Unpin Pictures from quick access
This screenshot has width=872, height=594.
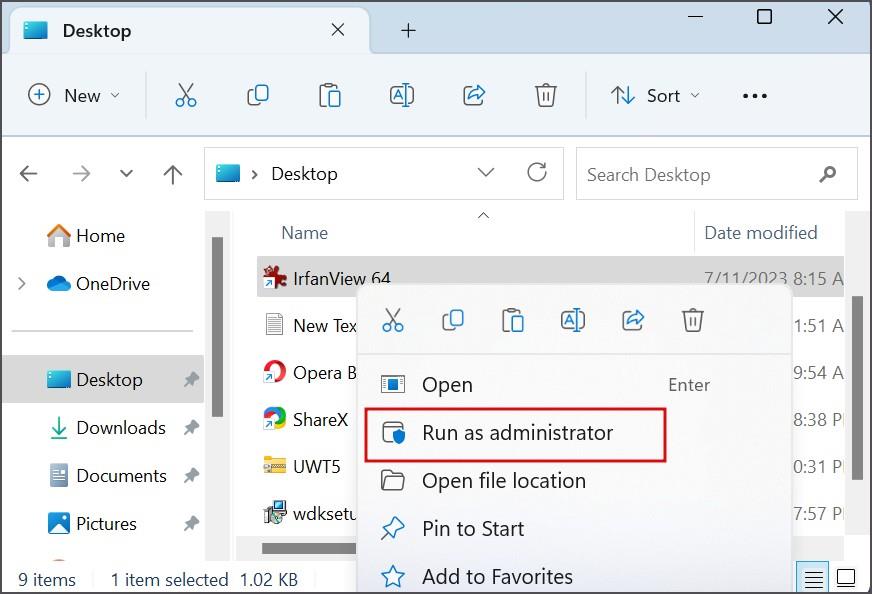click(x=191, y=523)
